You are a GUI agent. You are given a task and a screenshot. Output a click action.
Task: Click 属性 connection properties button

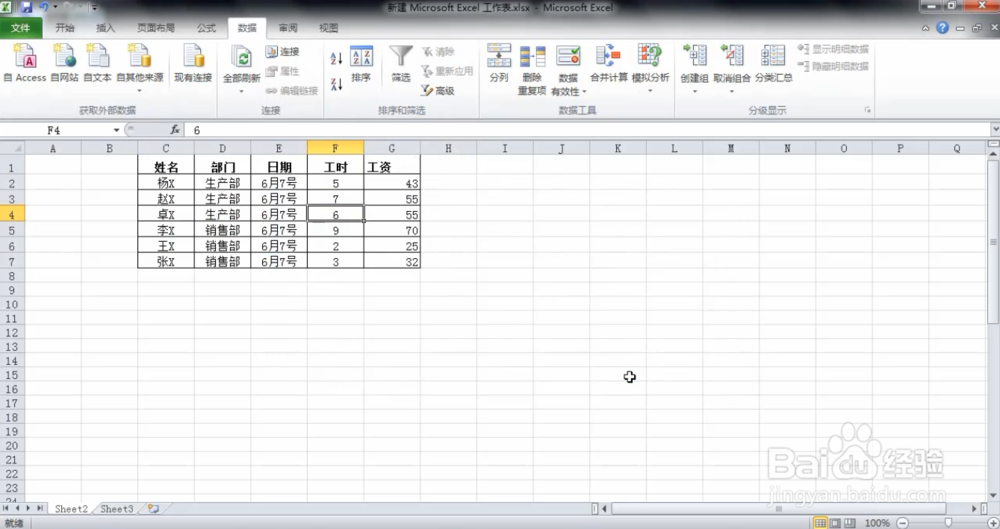coord(283,71)
